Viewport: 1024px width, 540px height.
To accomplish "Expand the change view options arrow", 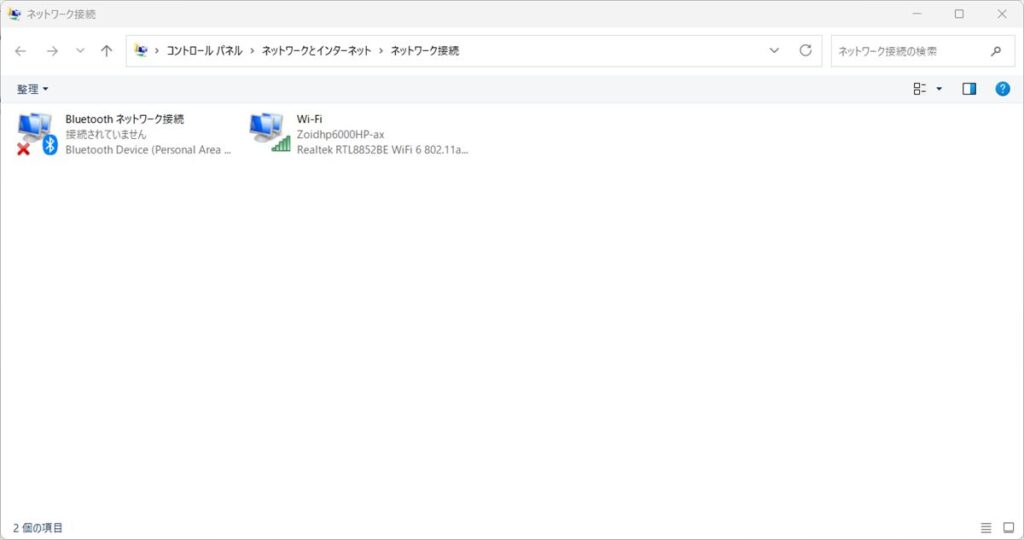I will [939, 89].
